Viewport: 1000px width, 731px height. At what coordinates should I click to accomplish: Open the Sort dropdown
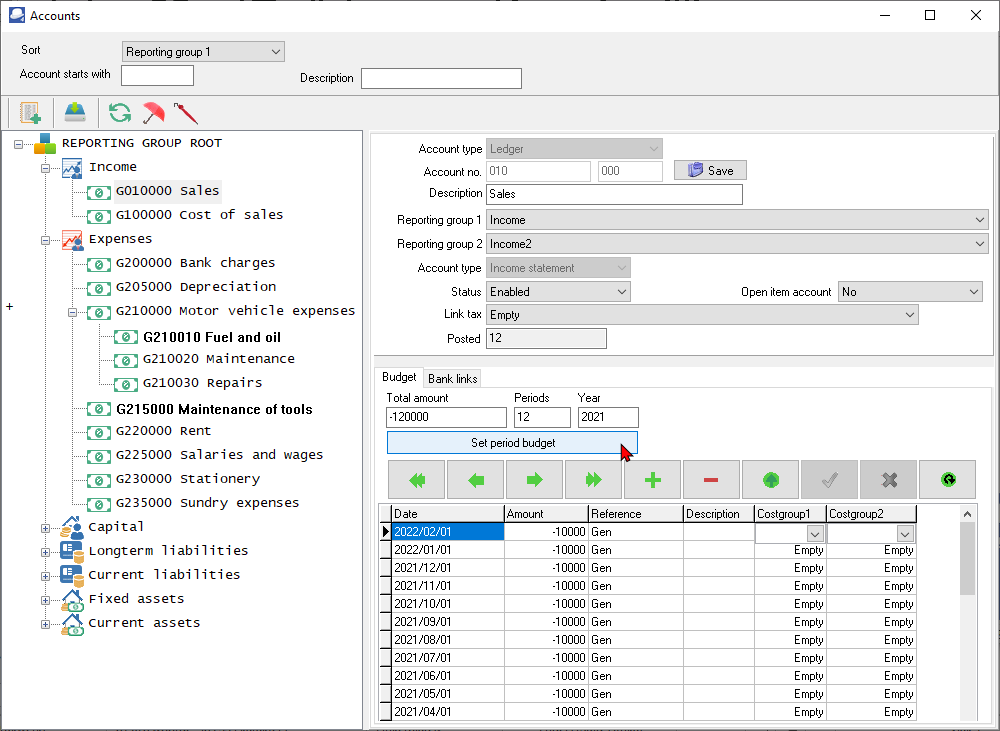pos(276,52)
